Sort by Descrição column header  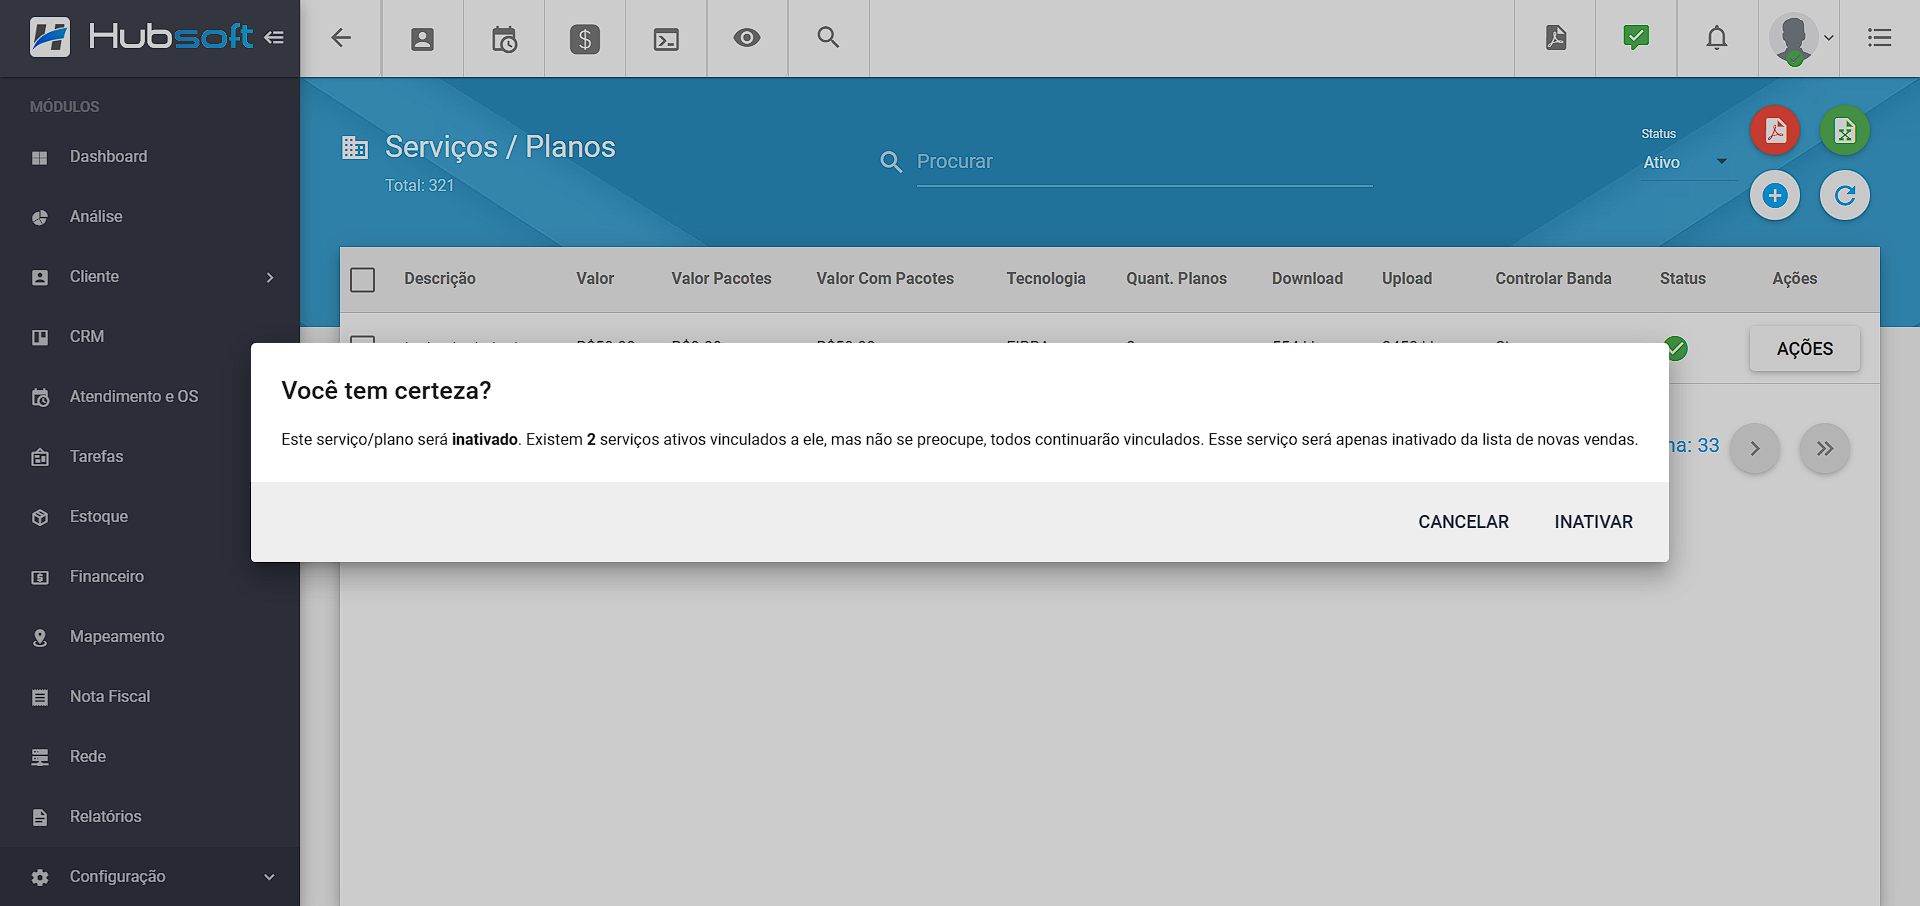click(440, 279)
